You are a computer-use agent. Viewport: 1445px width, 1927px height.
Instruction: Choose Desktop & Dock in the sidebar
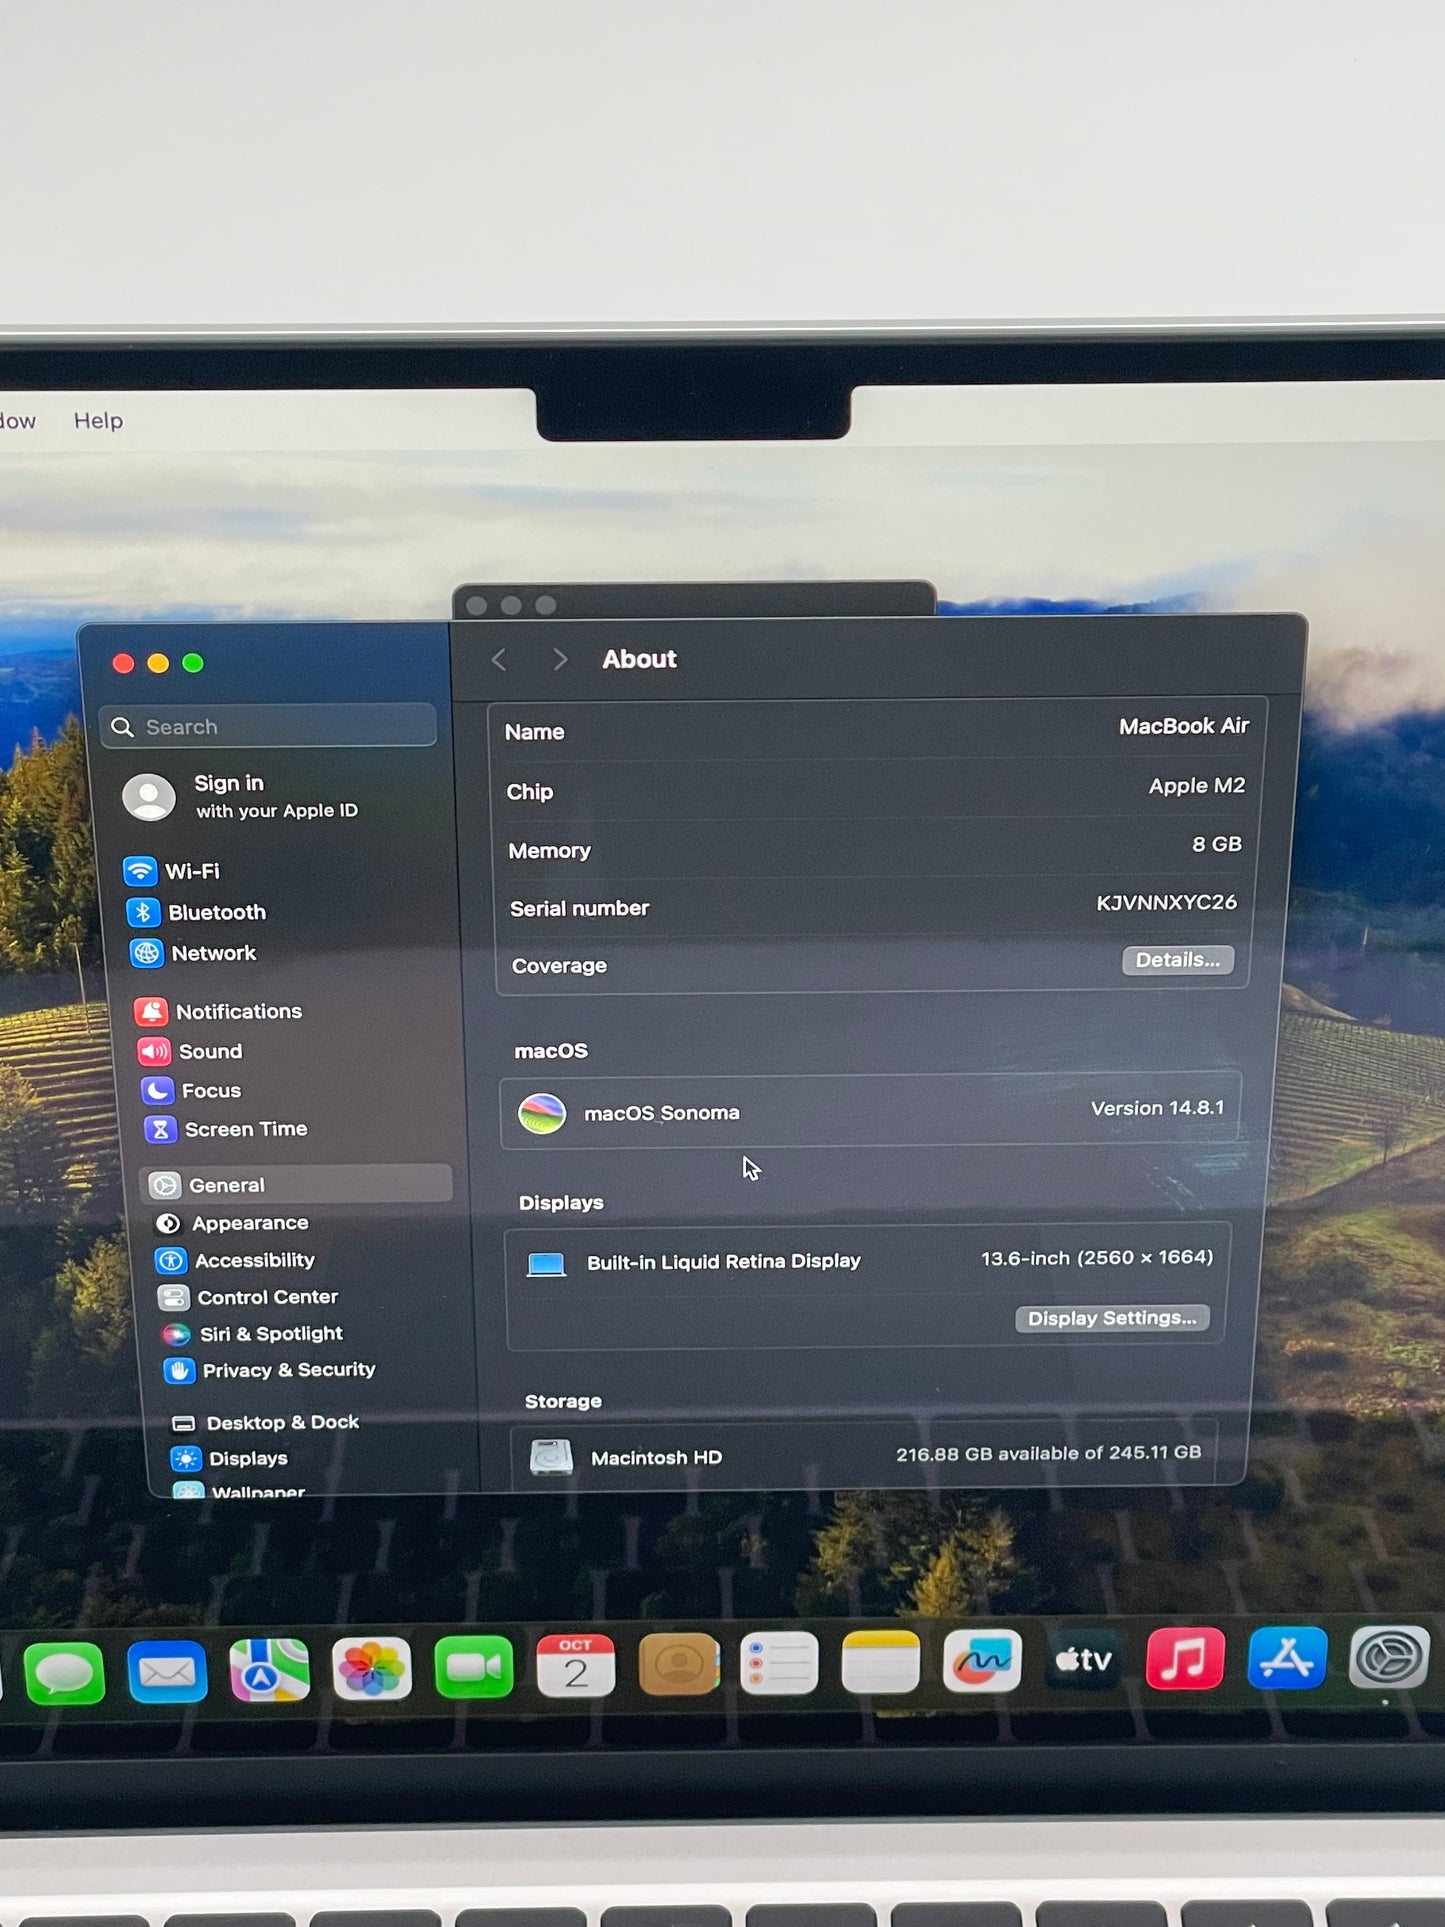tap(265, 1422)
